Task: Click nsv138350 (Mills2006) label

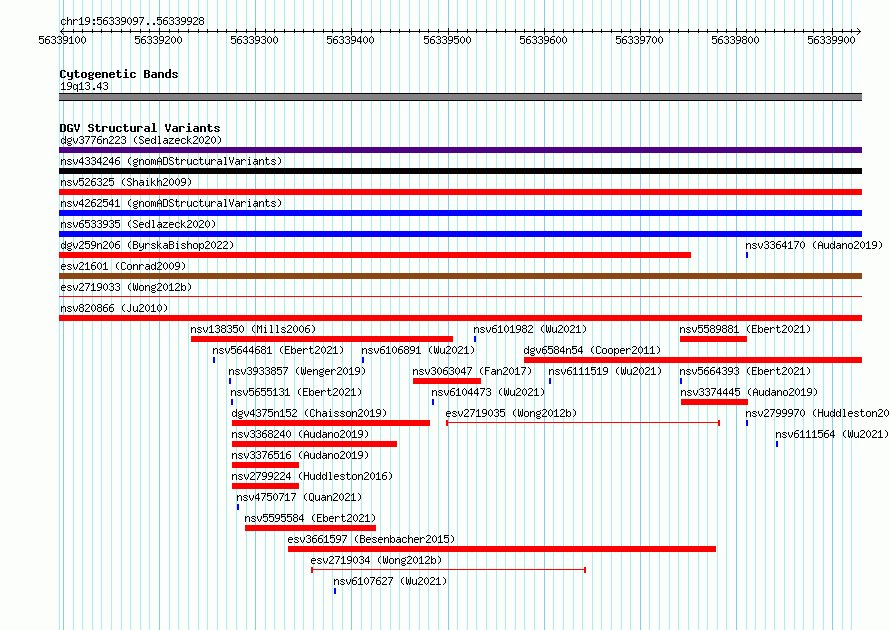Action: click(253, 329)
